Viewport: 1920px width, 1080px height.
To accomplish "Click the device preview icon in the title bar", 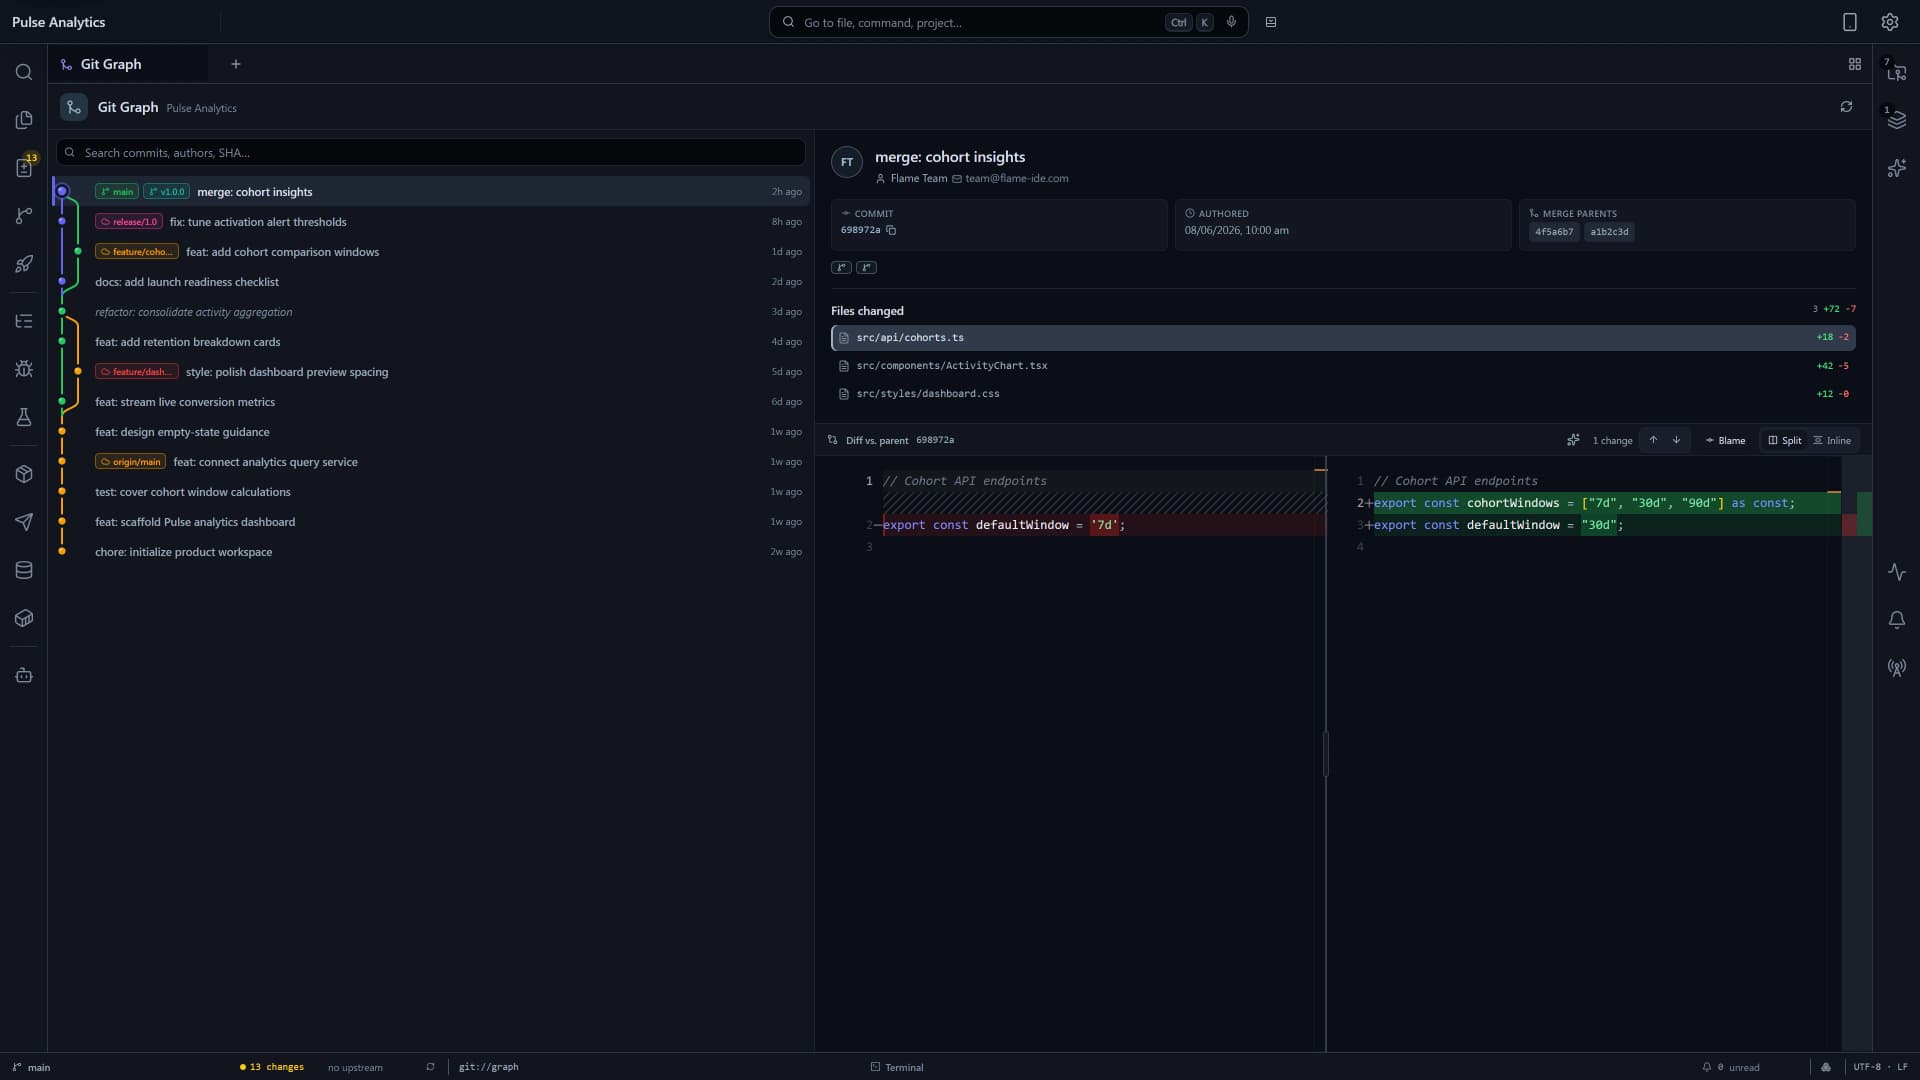I will [x=1850, y=22].
